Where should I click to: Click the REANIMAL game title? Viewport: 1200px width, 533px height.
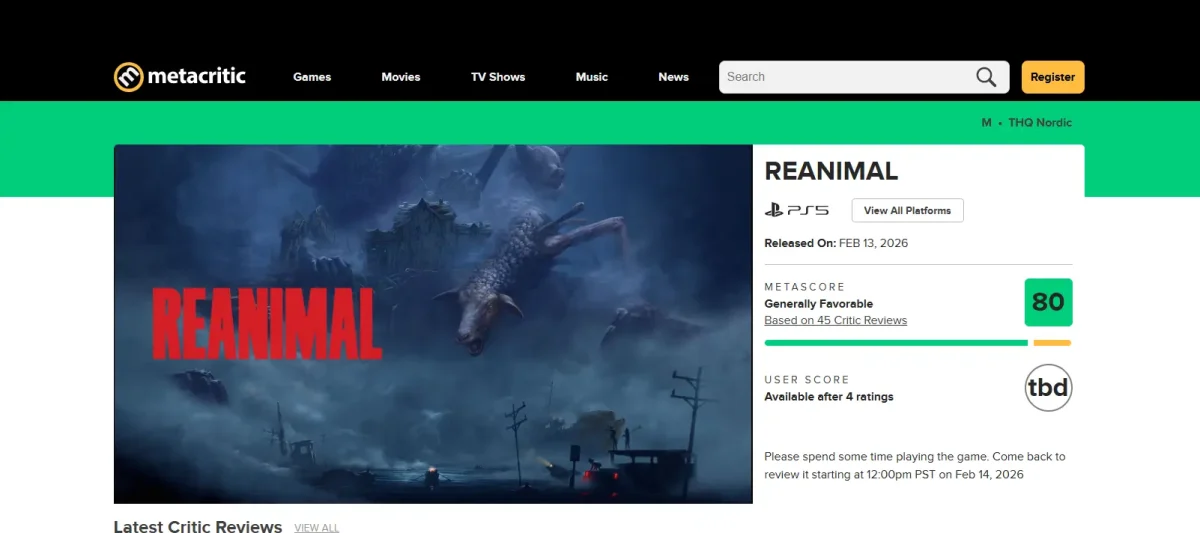[x=831, y=171]
